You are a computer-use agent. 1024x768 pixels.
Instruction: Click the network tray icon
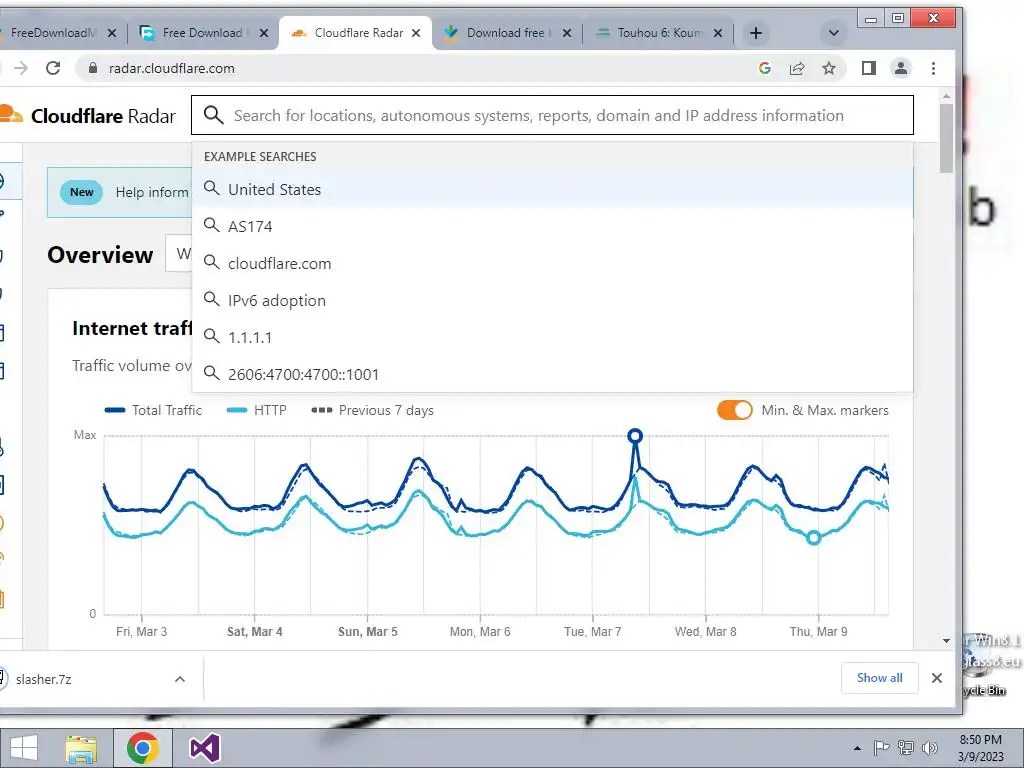(x=906, y=748)
